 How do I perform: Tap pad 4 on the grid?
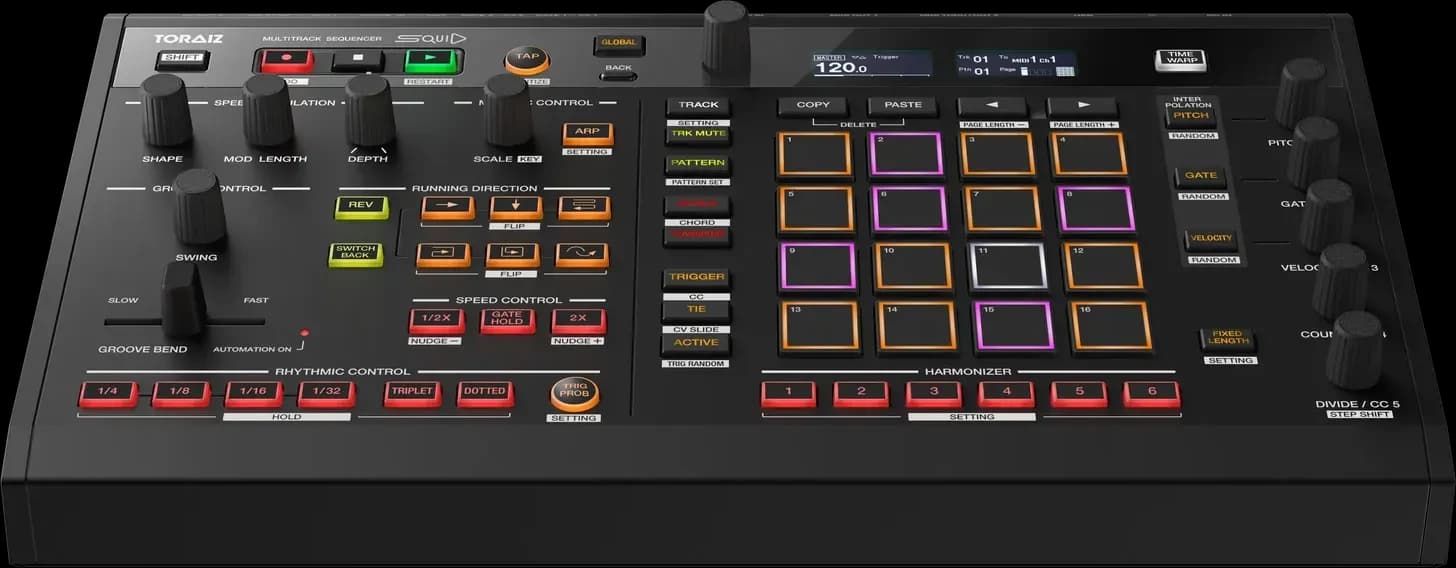(x=1089, y=153)
